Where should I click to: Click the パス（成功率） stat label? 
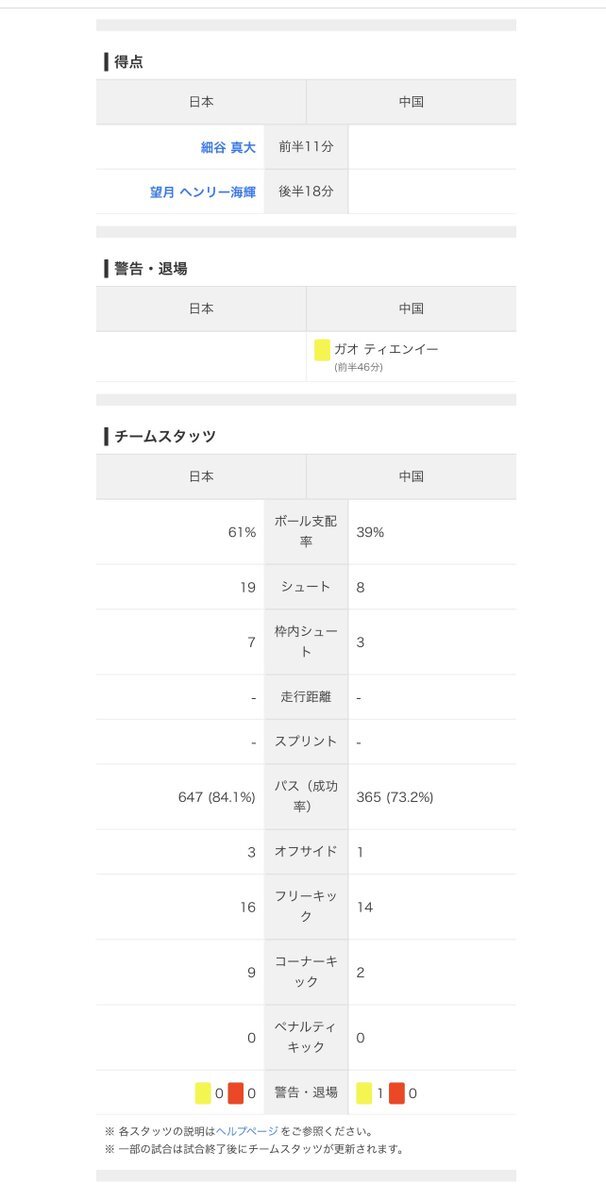click(x=306, y=797)
